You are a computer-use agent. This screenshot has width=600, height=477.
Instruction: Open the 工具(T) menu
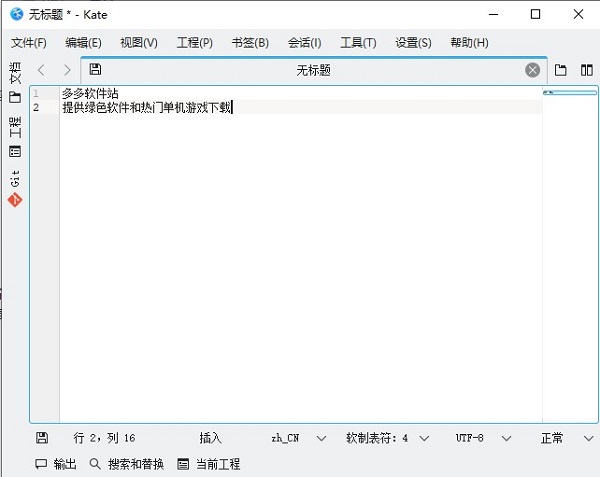click(x=358, y=42)
